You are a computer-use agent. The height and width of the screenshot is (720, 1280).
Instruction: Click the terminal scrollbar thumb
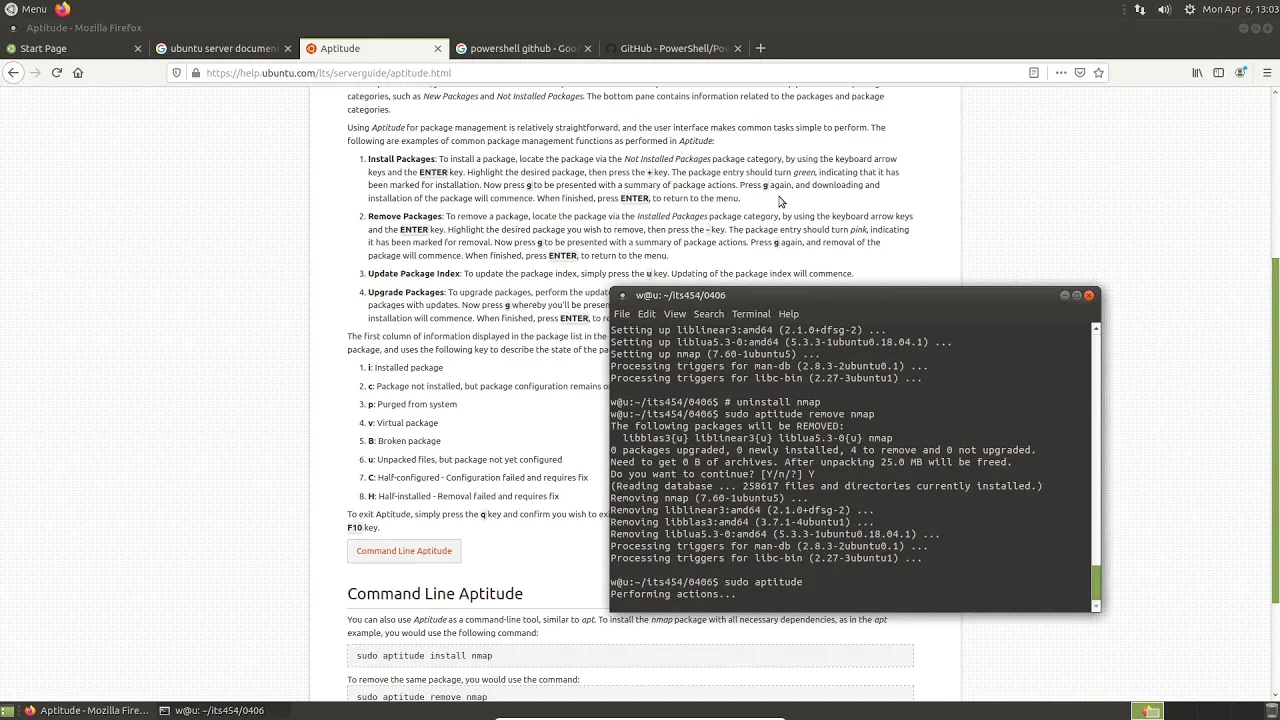point(1096,581)
